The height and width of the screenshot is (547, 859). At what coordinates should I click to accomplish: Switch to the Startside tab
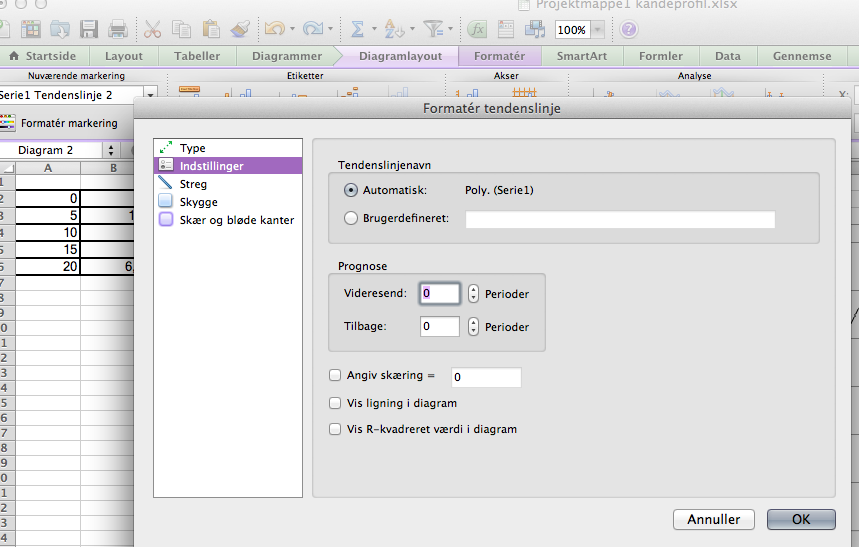[x=44, y=56]
